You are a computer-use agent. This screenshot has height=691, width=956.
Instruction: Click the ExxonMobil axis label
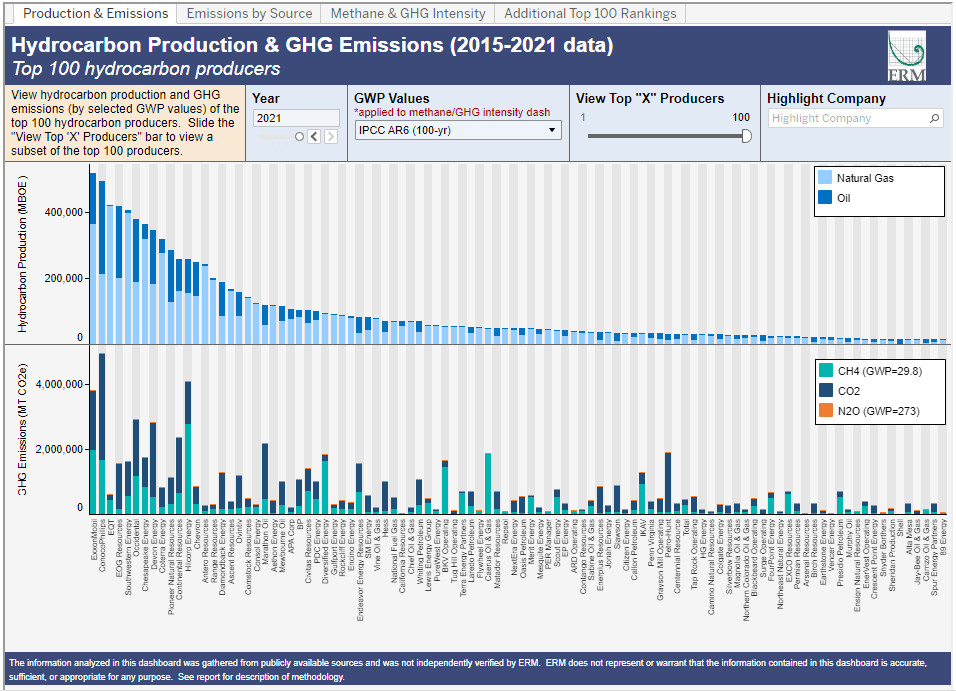94,540
